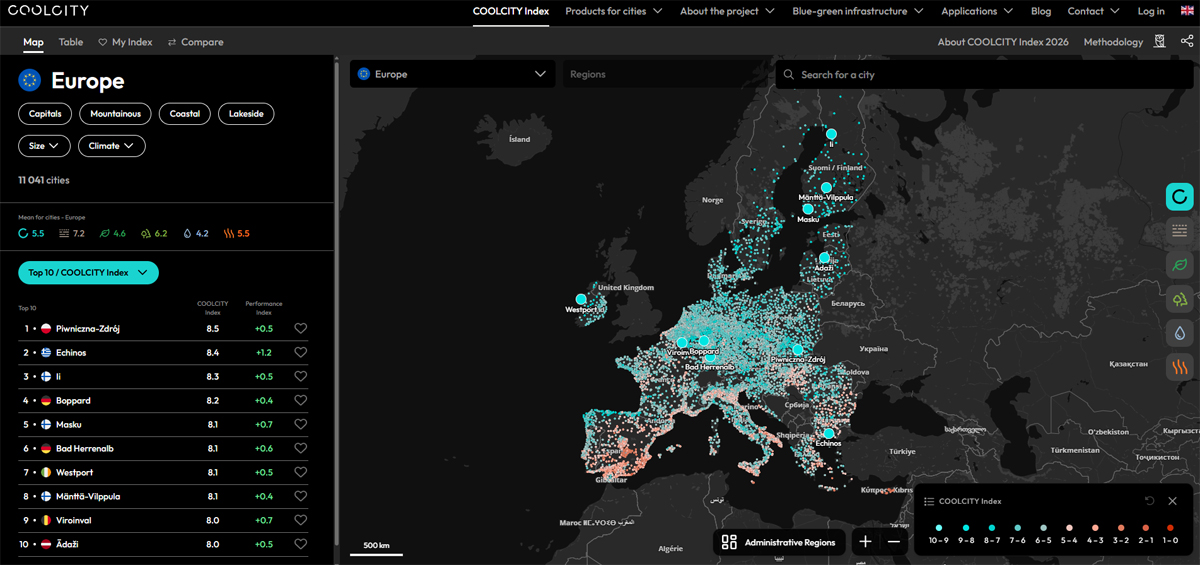Favorite Ii with heart icon
This screenshot has height=565, width=1200.
(x=300, y=377)
